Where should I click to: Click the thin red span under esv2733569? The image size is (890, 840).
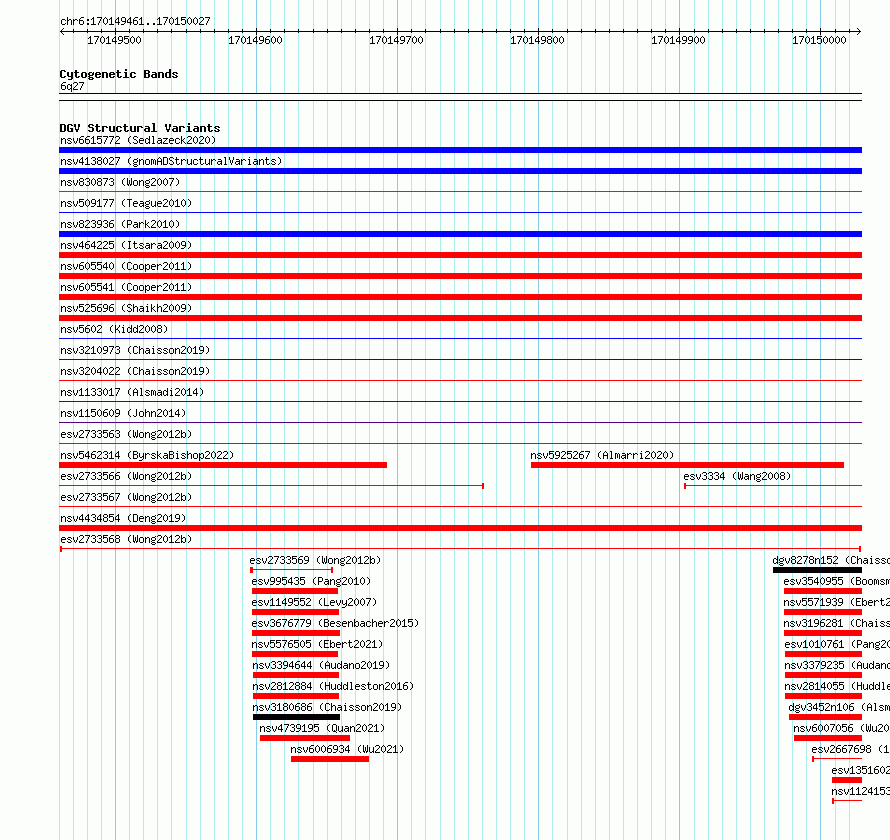coord(292,570)
